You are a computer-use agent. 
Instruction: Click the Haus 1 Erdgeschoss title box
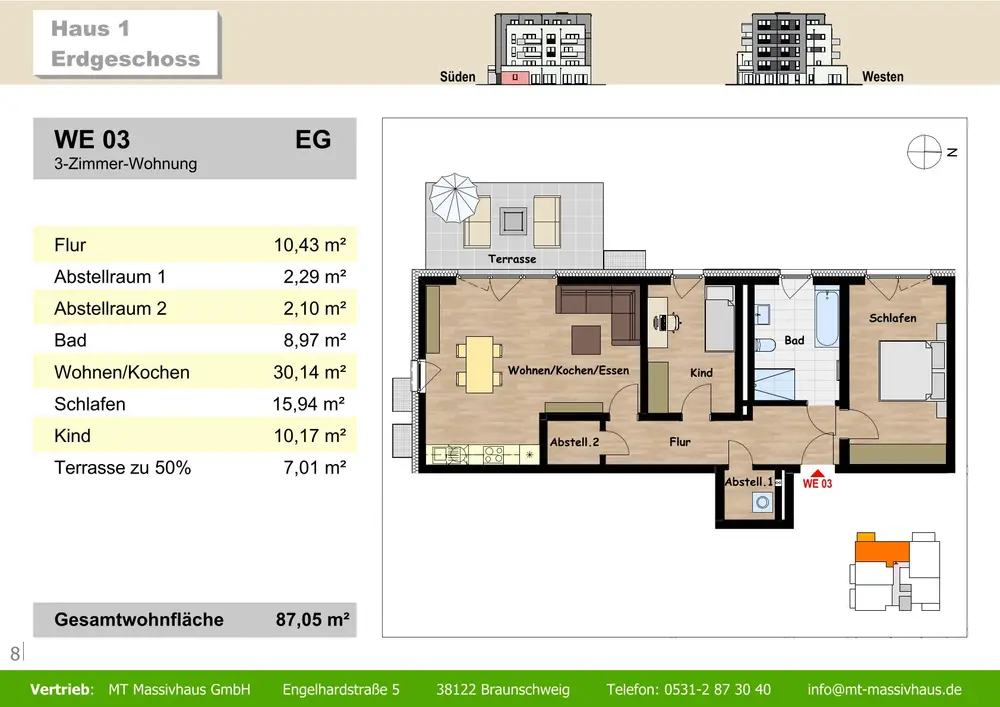pos(125,45)
